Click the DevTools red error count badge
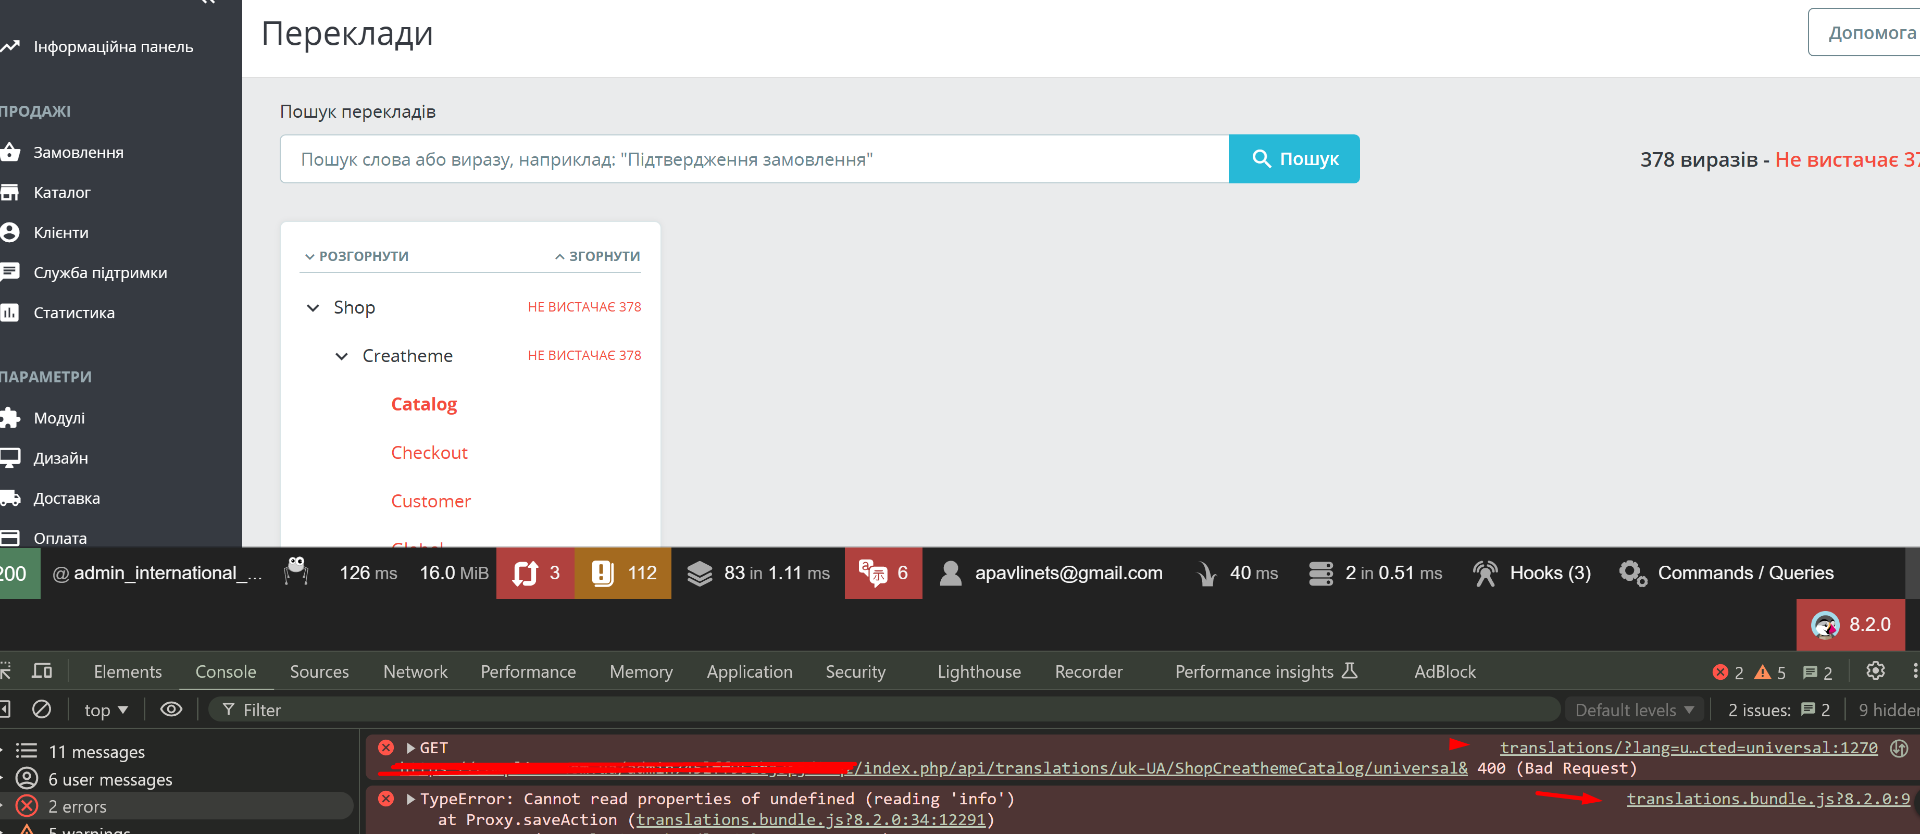 coord(1728,672)
